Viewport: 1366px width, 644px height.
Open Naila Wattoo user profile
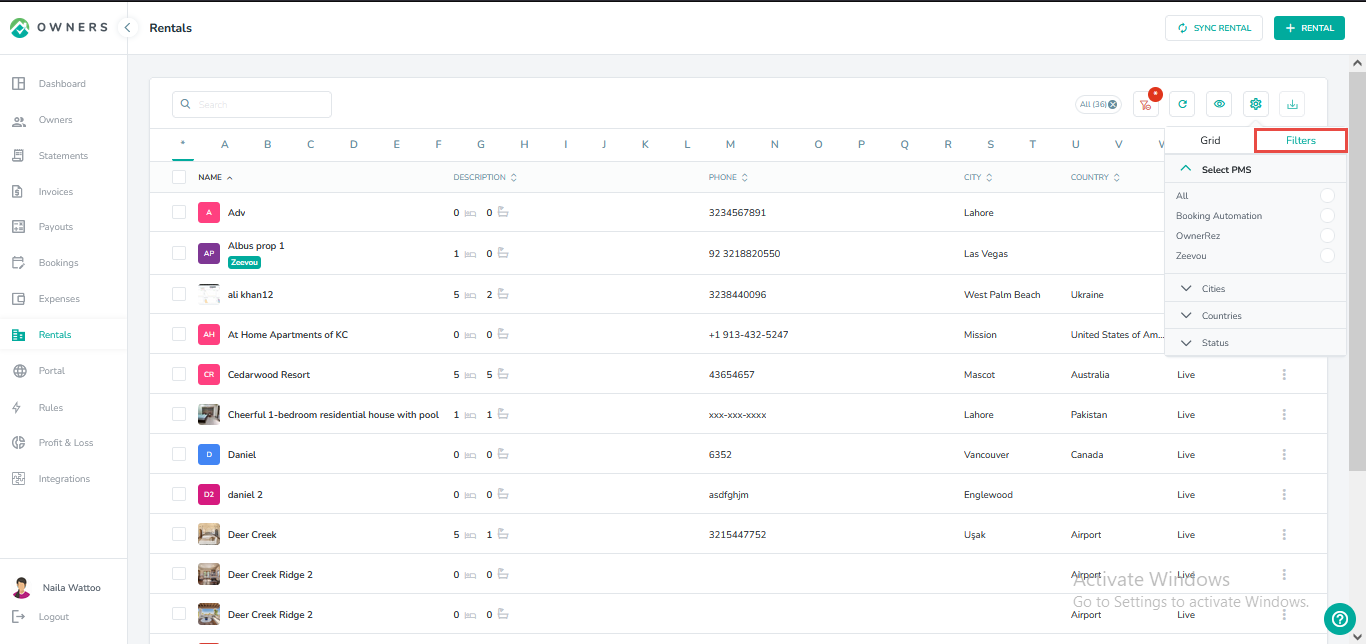tap(57, 588)
